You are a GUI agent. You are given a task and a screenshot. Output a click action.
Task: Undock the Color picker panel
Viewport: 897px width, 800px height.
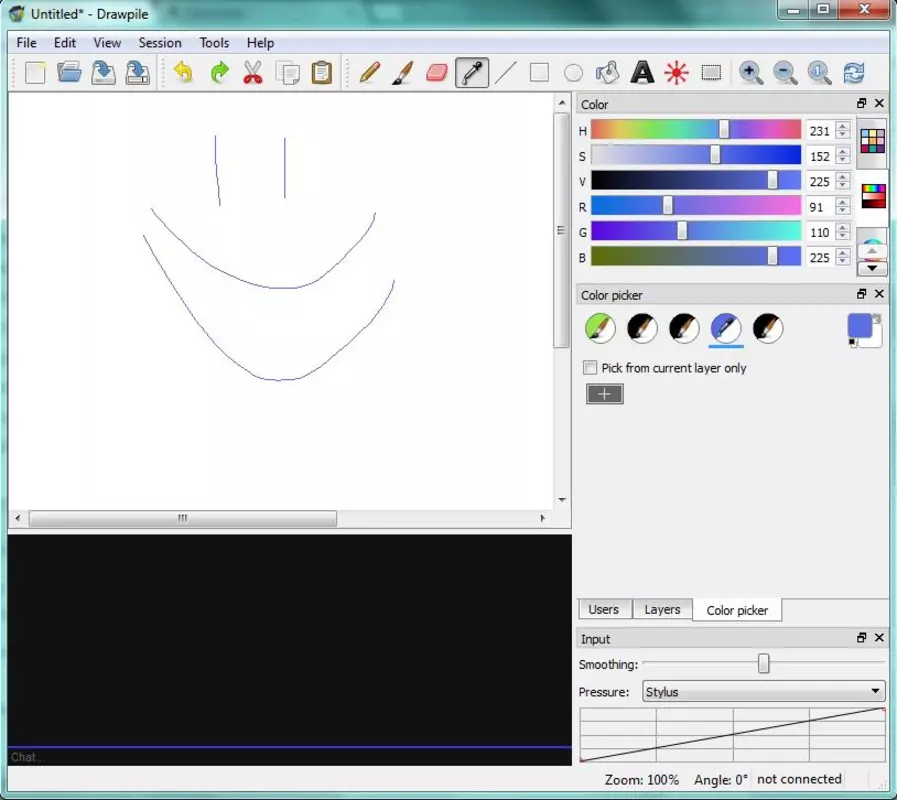[x=862, y=294]
